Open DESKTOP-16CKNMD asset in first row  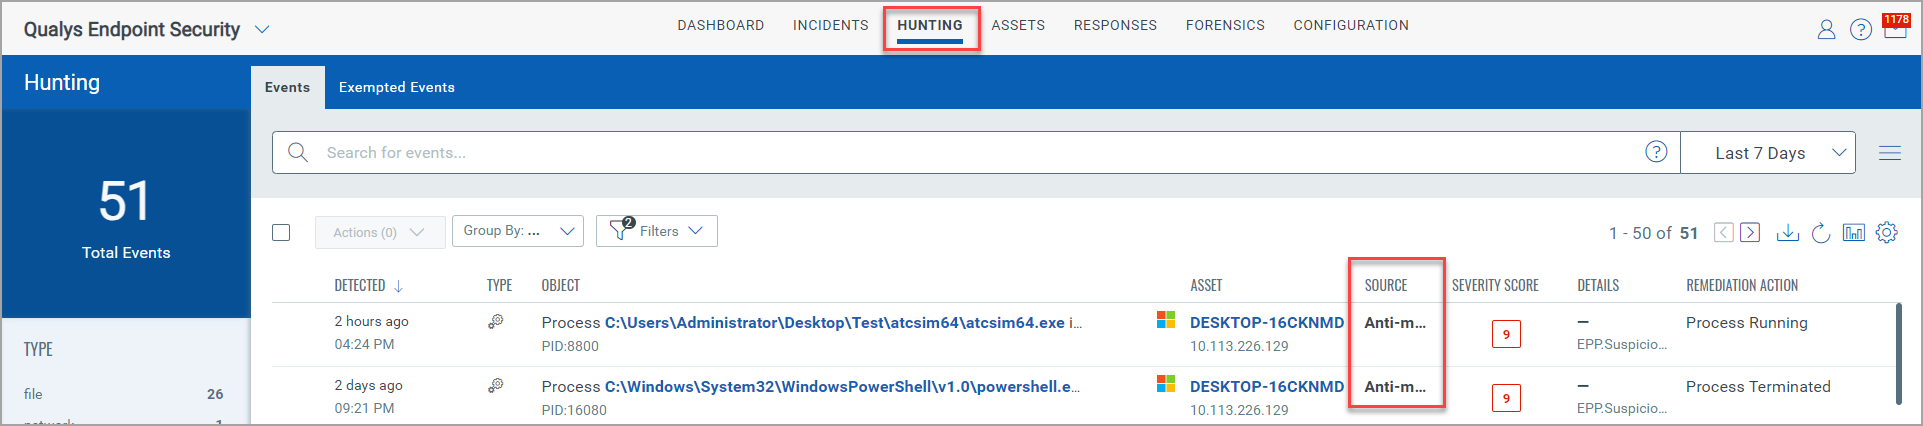pyautogui.click(x=1267, y=322)
